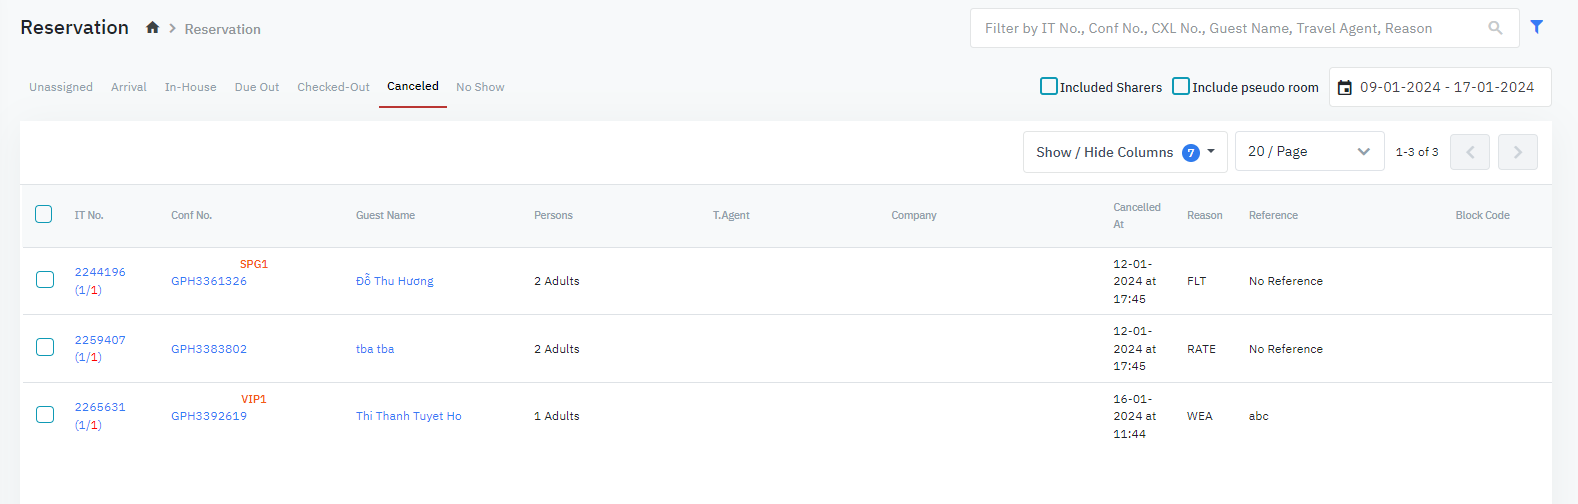Screen dimensions: 1578x504
Task: Click the blue column count badge
Action: [x=1190, y=152]
